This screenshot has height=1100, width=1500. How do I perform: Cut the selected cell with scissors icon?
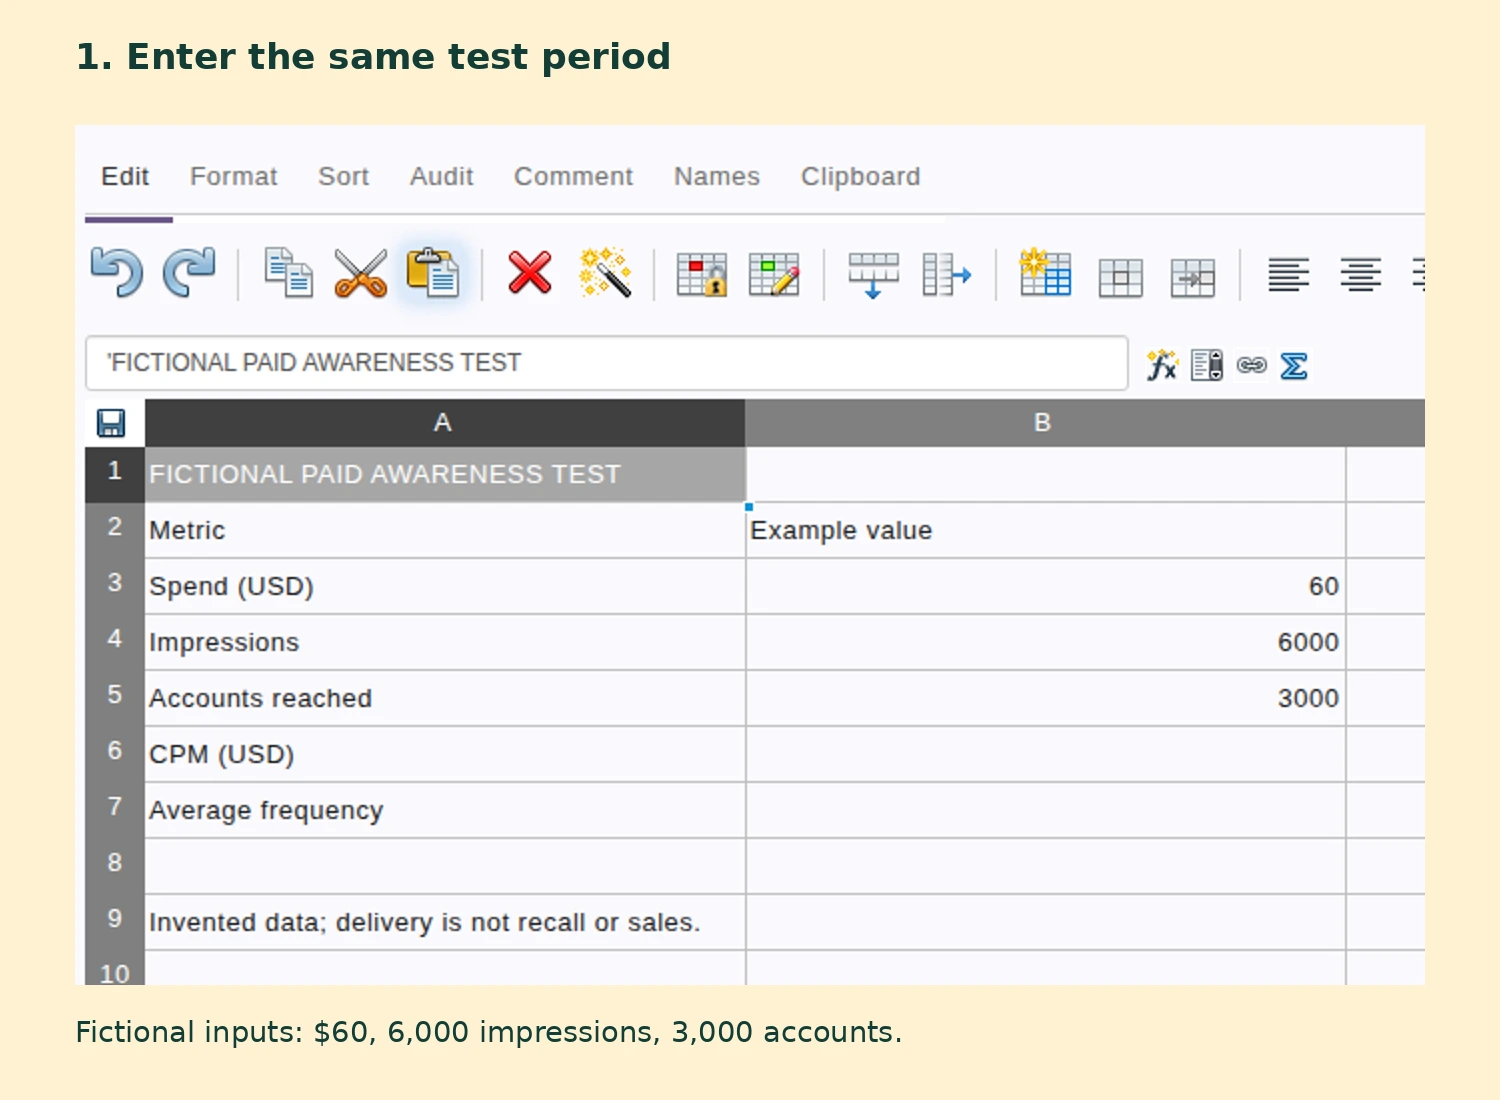point(360,273)
